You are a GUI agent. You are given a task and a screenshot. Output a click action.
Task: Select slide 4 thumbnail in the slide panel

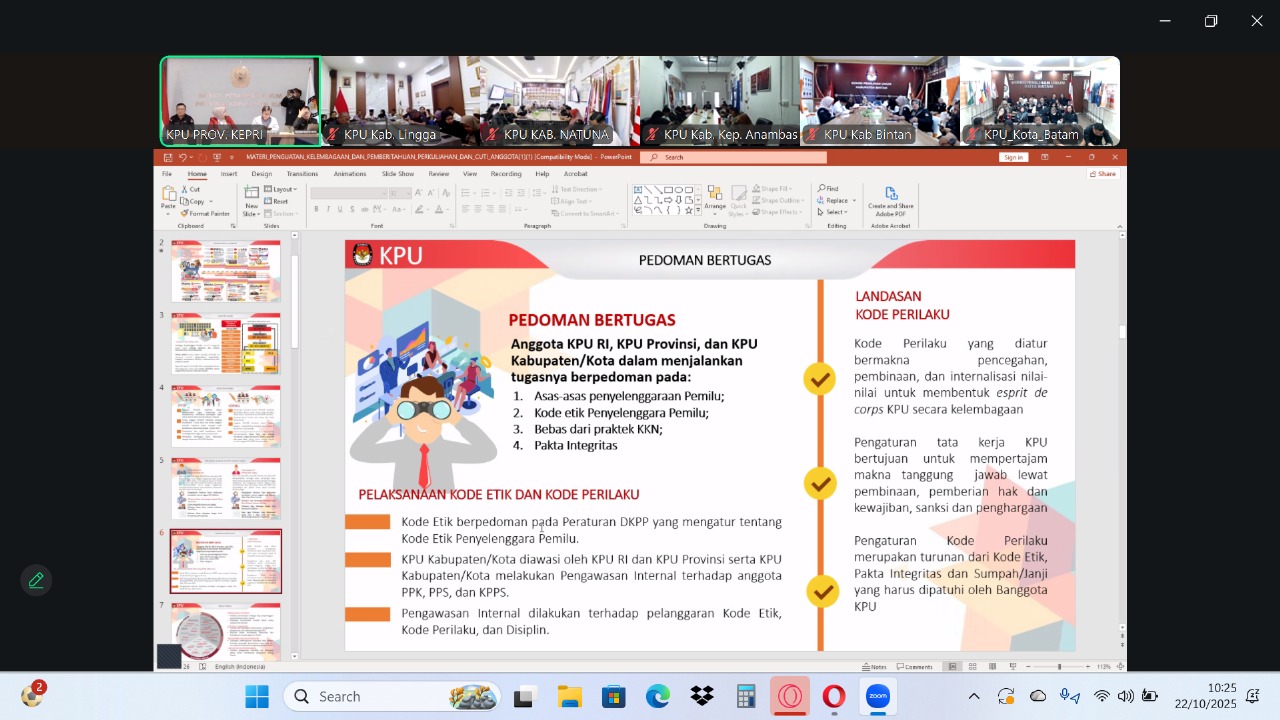226,416
